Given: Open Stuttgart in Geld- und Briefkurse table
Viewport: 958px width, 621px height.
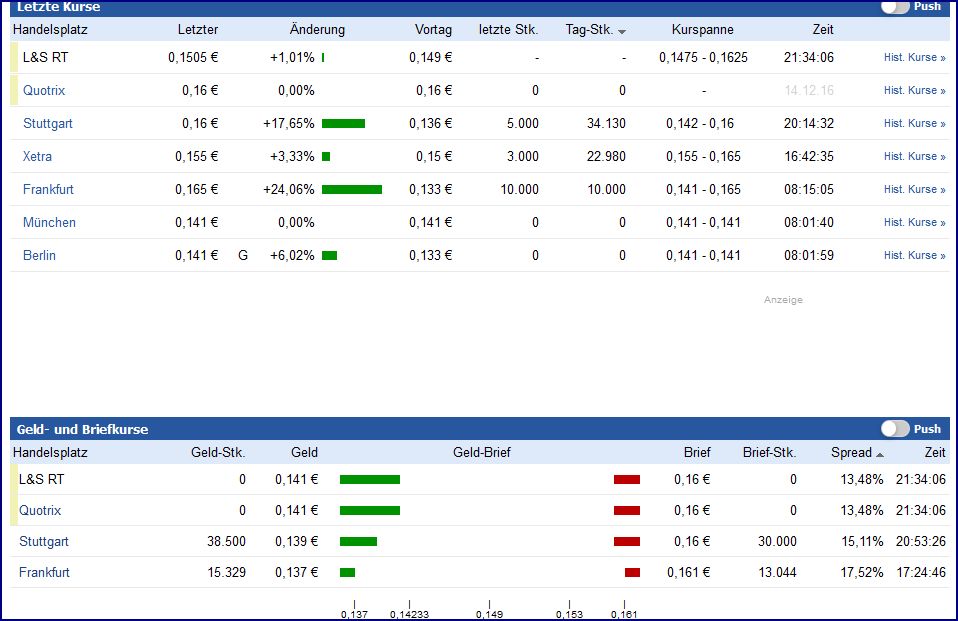Looking at the screenshot, I should pos(44,542).
